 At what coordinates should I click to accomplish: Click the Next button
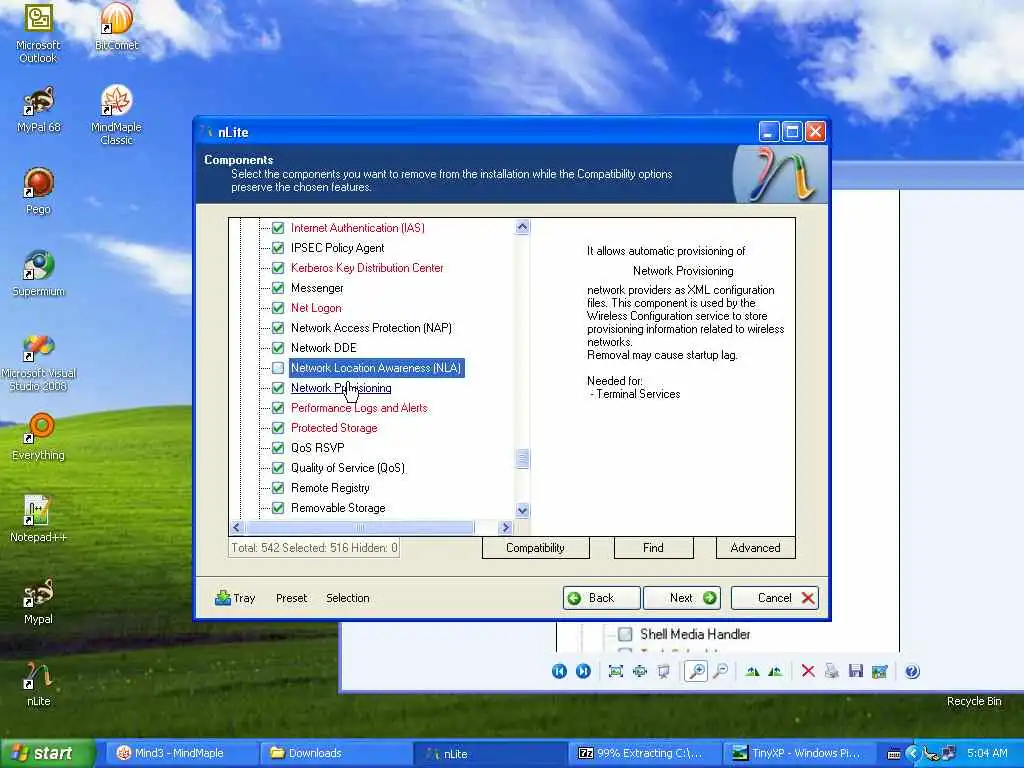pos(682,598)
